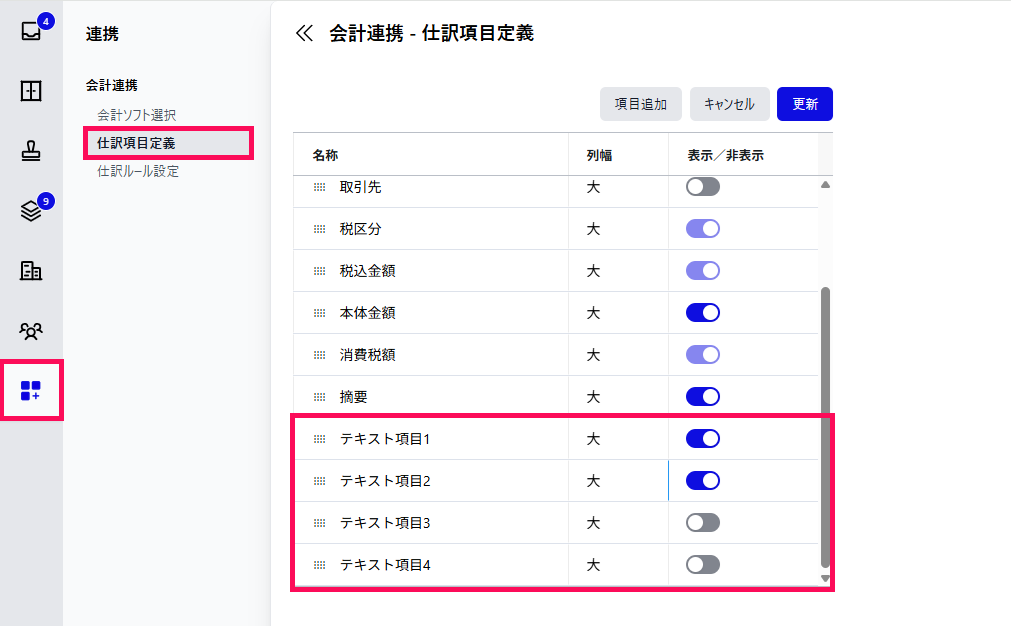Enable display toggle for 取引先

(703, 187)
